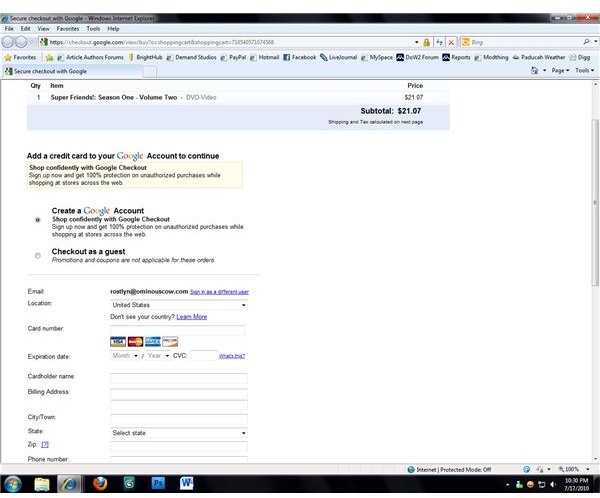
Task: Click the volume speaker tray icon
Action: (x=553, y=485)
